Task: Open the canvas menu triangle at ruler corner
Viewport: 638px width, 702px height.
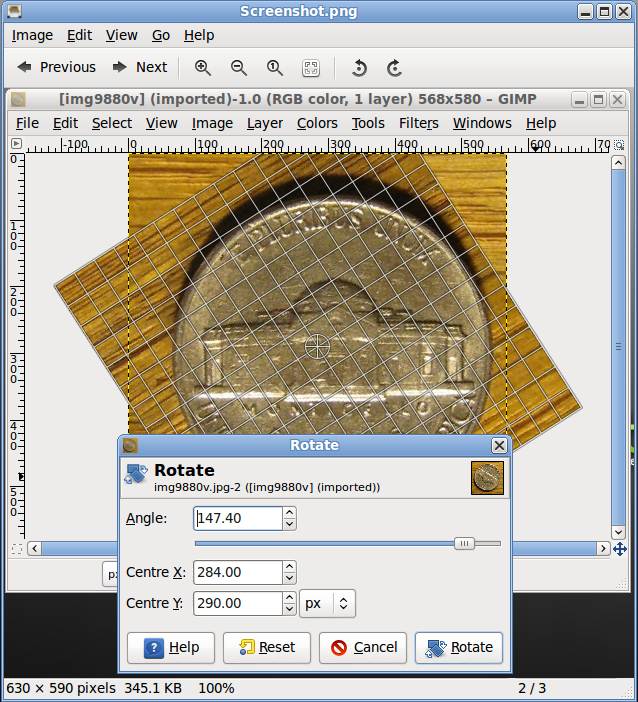Action: pyautogui.click(x=16, y=144)
